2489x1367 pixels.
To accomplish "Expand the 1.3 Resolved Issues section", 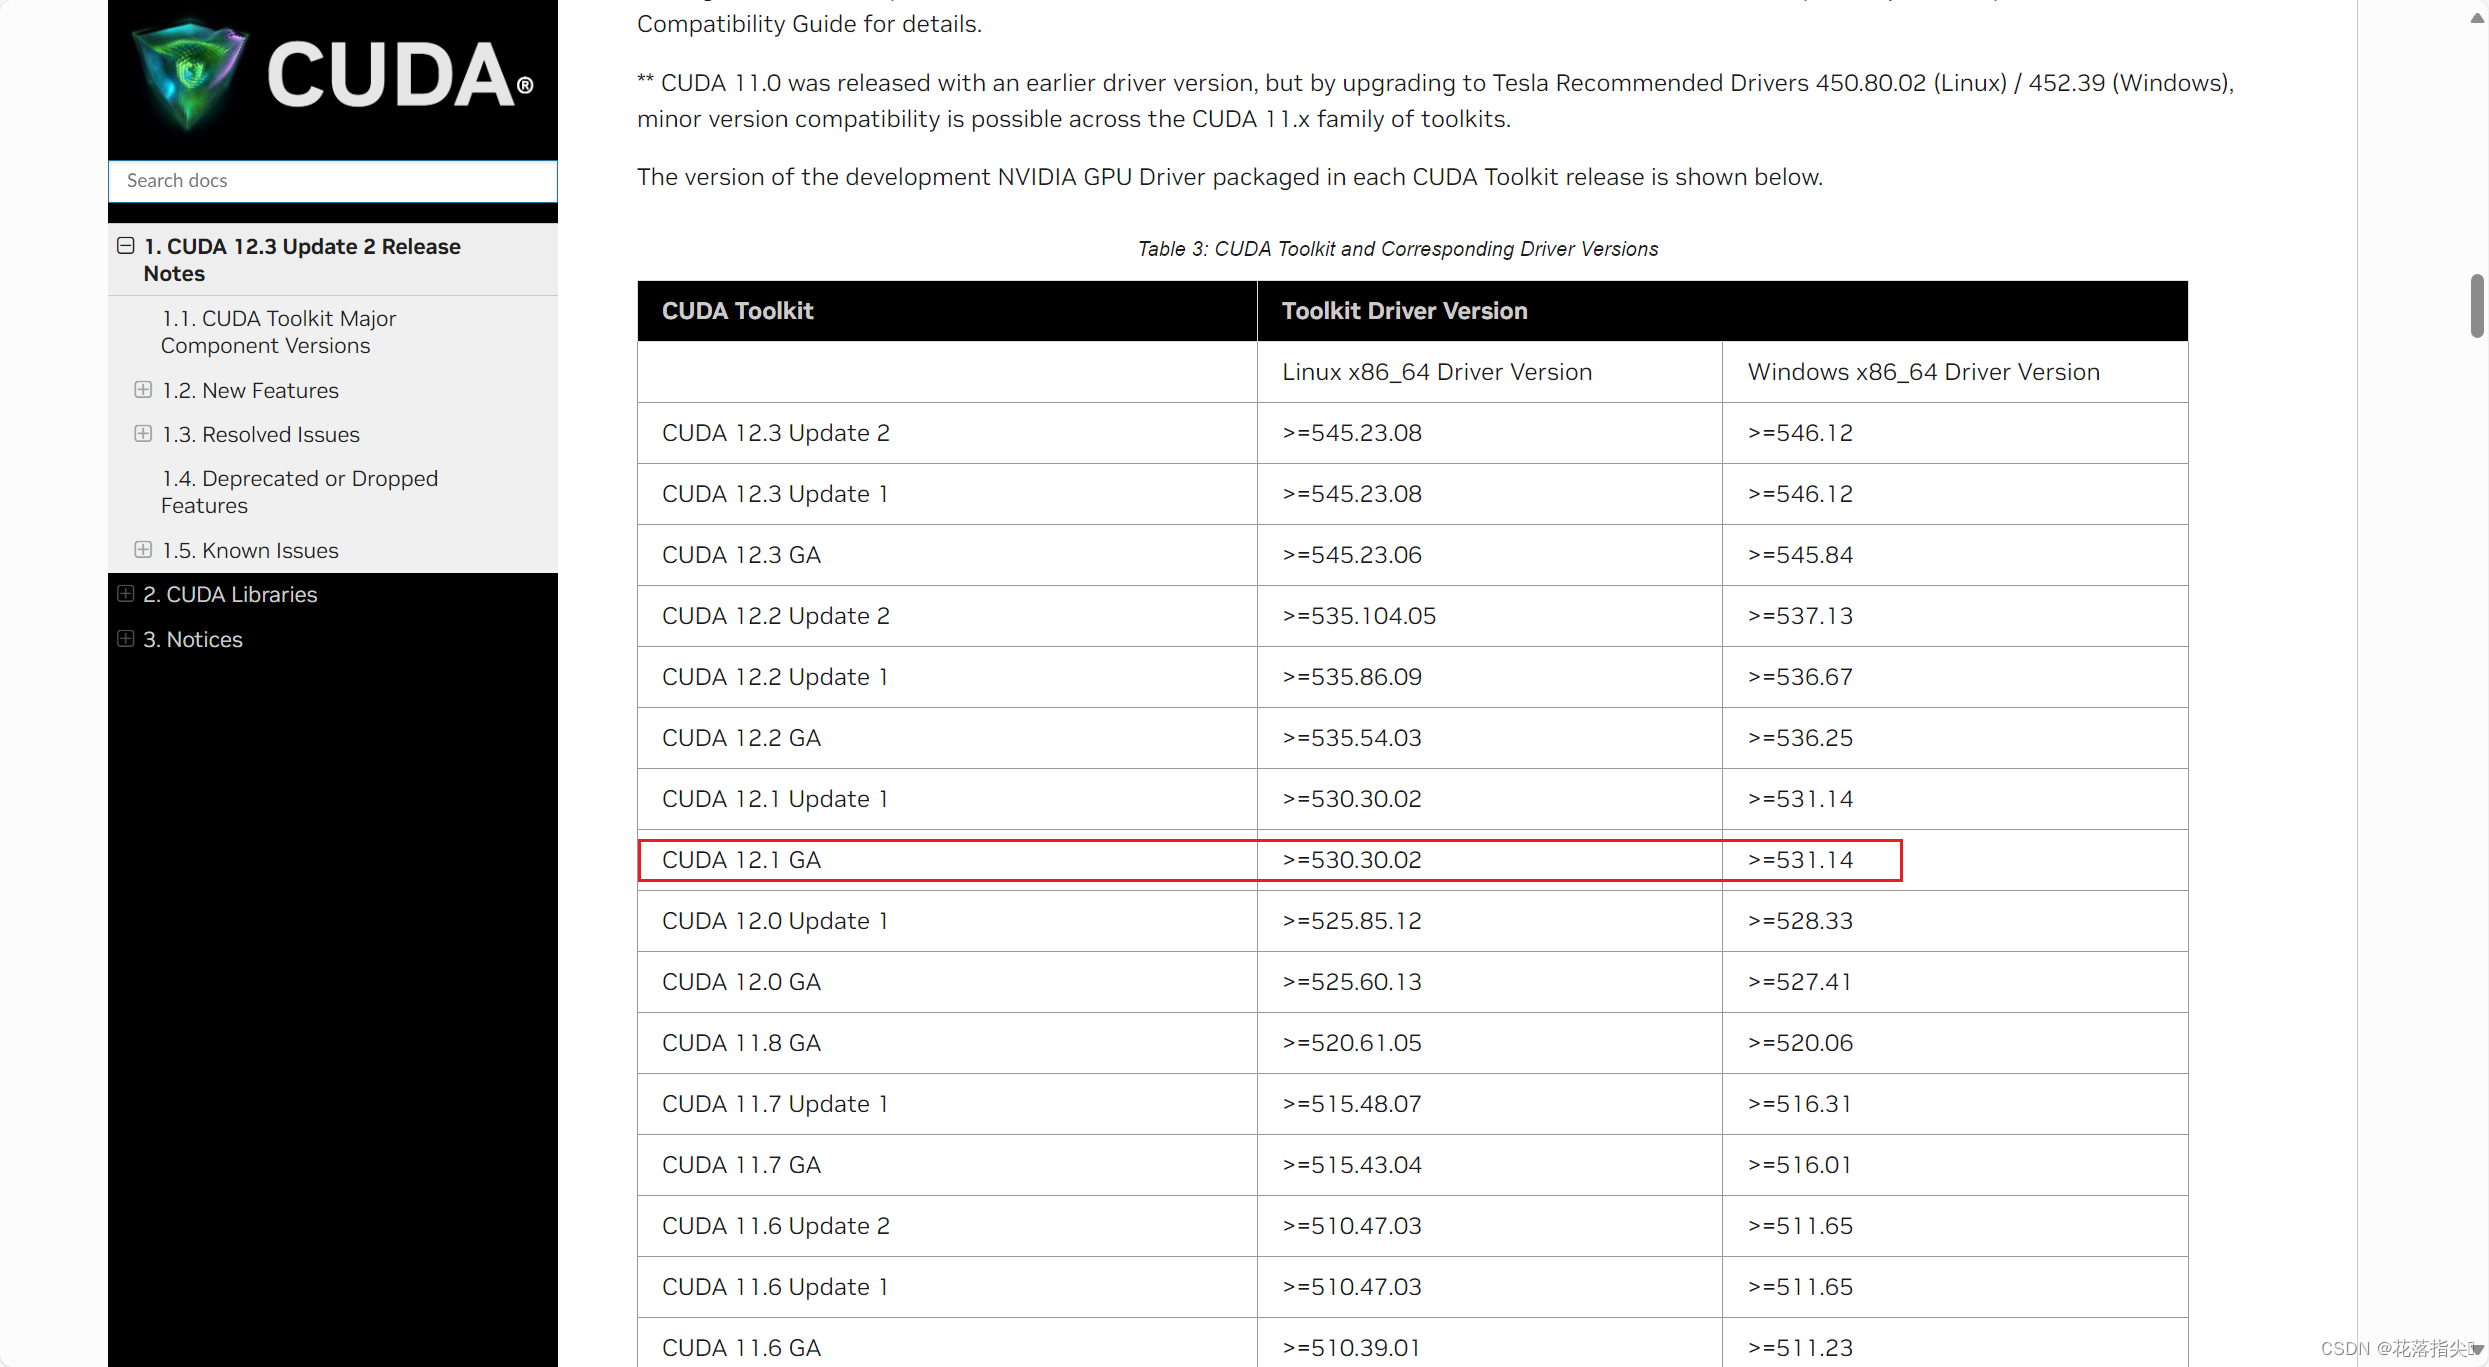I will [143, 434].
